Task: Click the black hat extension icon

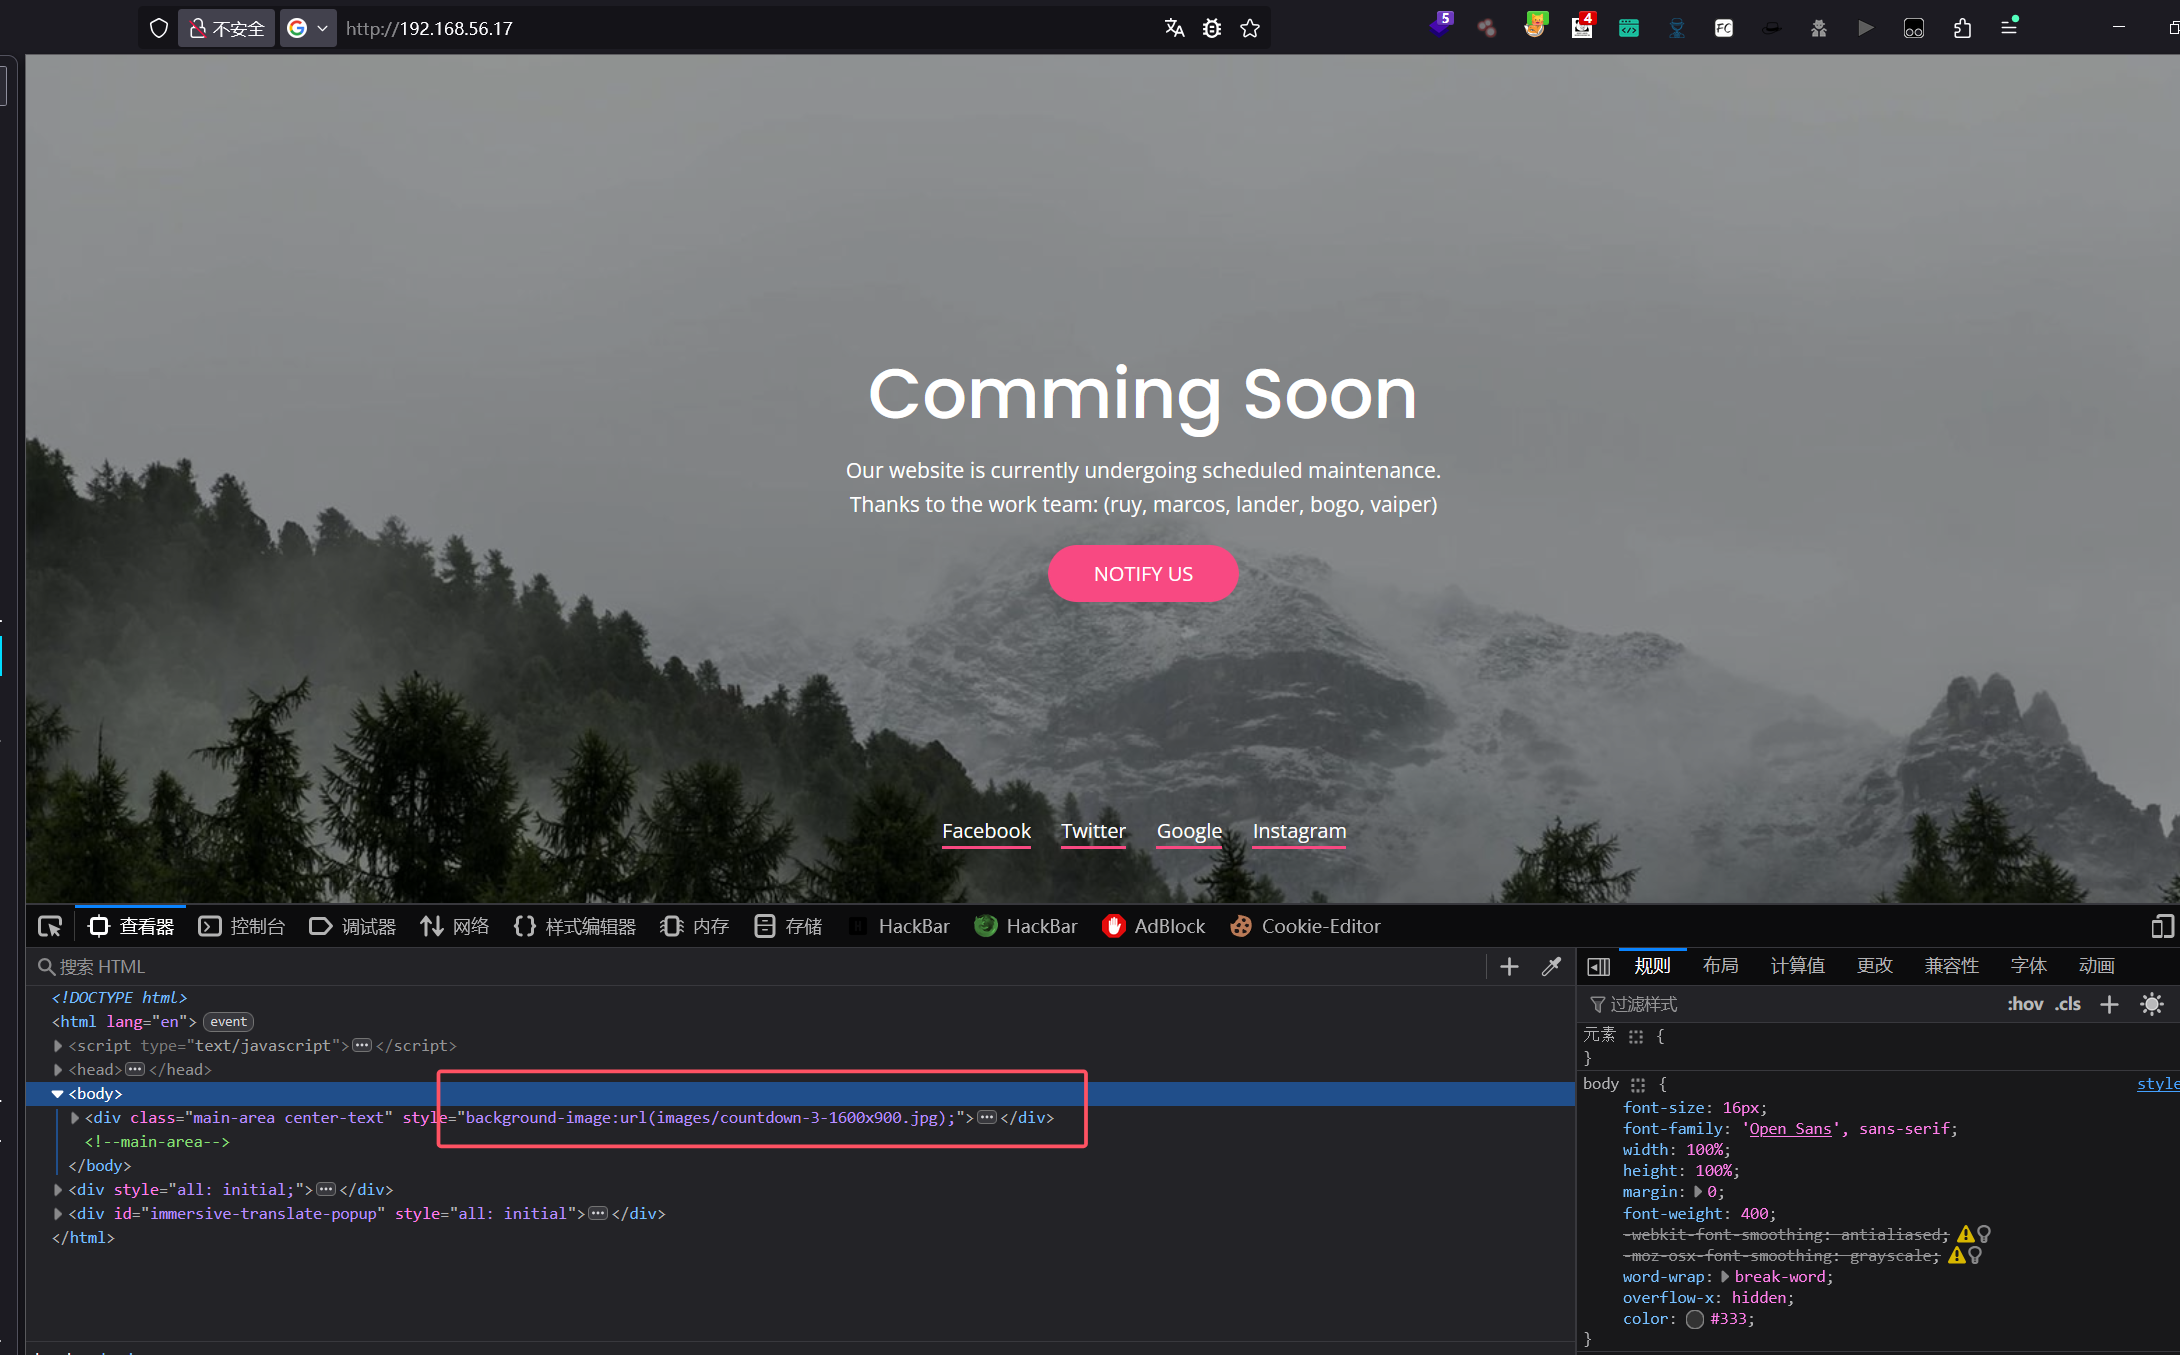Action: coord(1771,28)
